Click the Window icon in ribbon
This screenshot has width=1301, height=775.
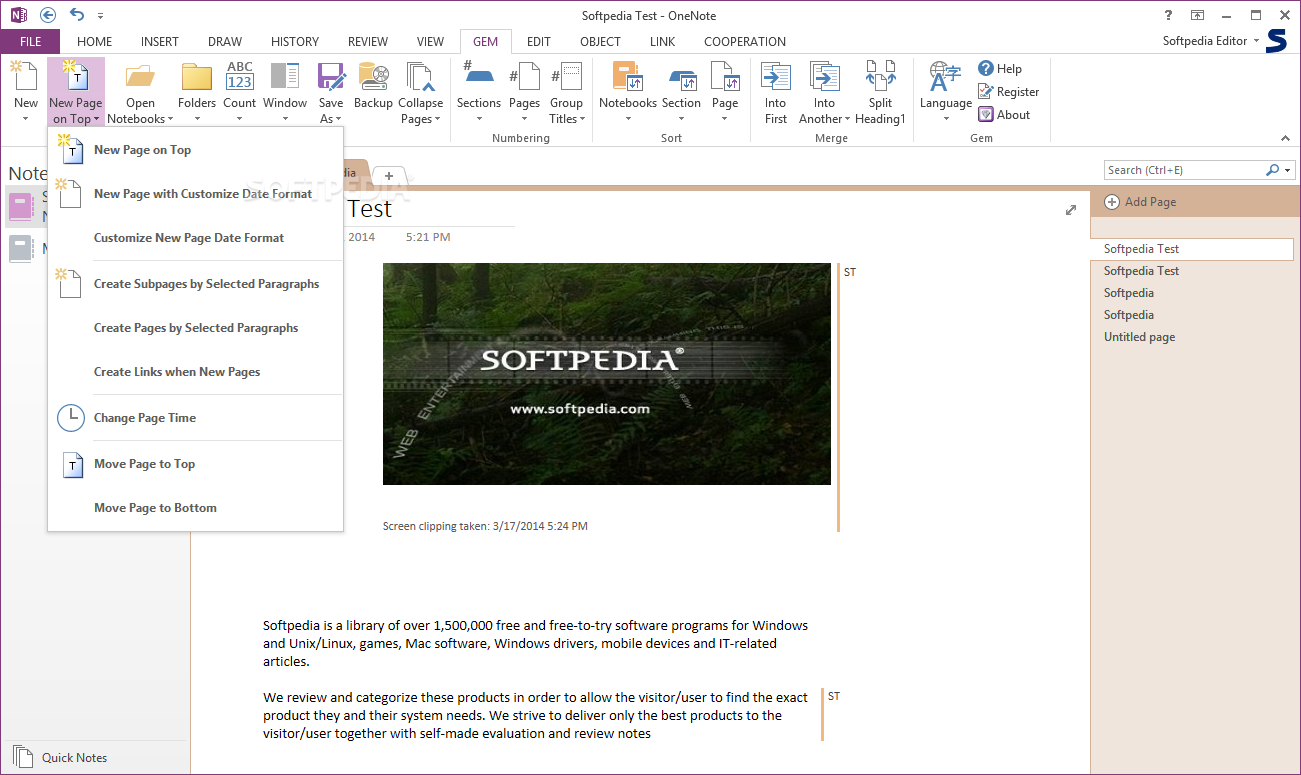pyautogui.click(x=285, y=78)
